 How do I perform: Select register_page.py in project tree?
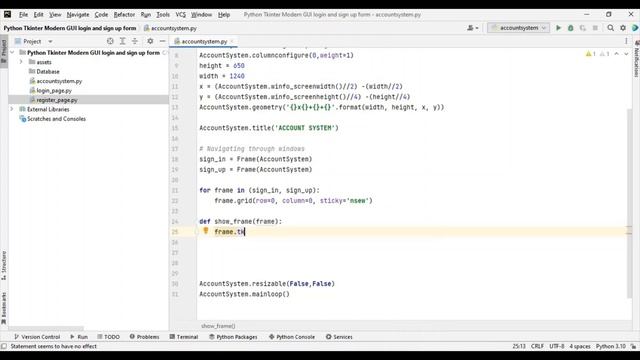coord(57,100)
